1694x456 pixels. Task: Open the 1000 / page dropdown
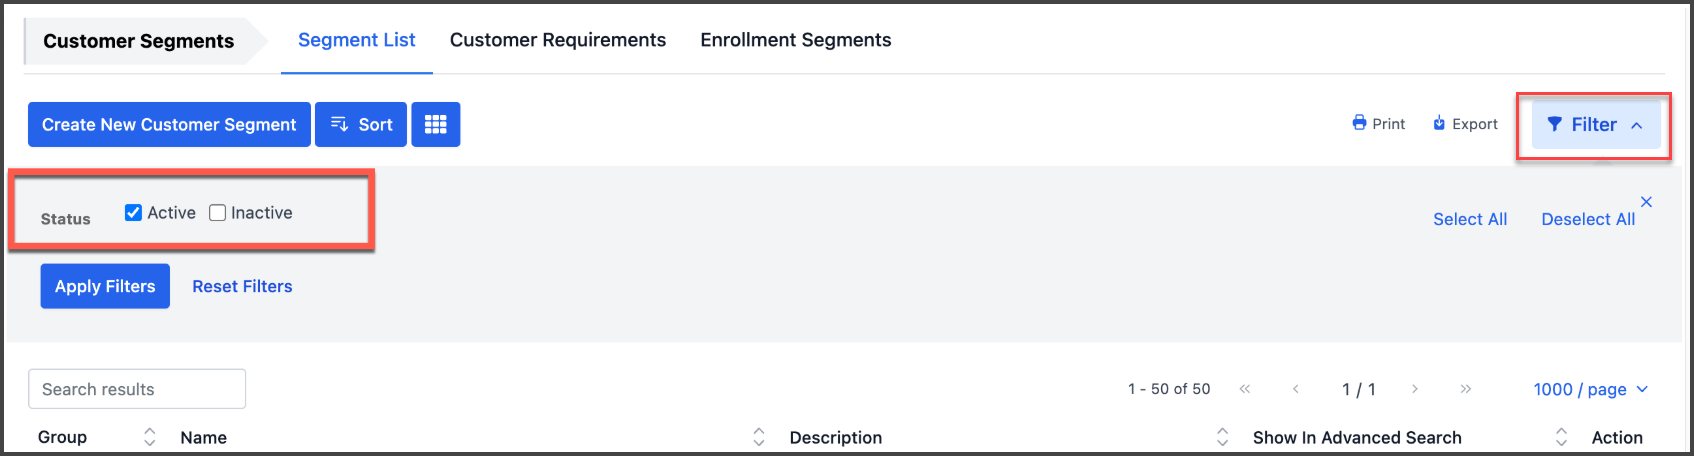click(1590, 389)
